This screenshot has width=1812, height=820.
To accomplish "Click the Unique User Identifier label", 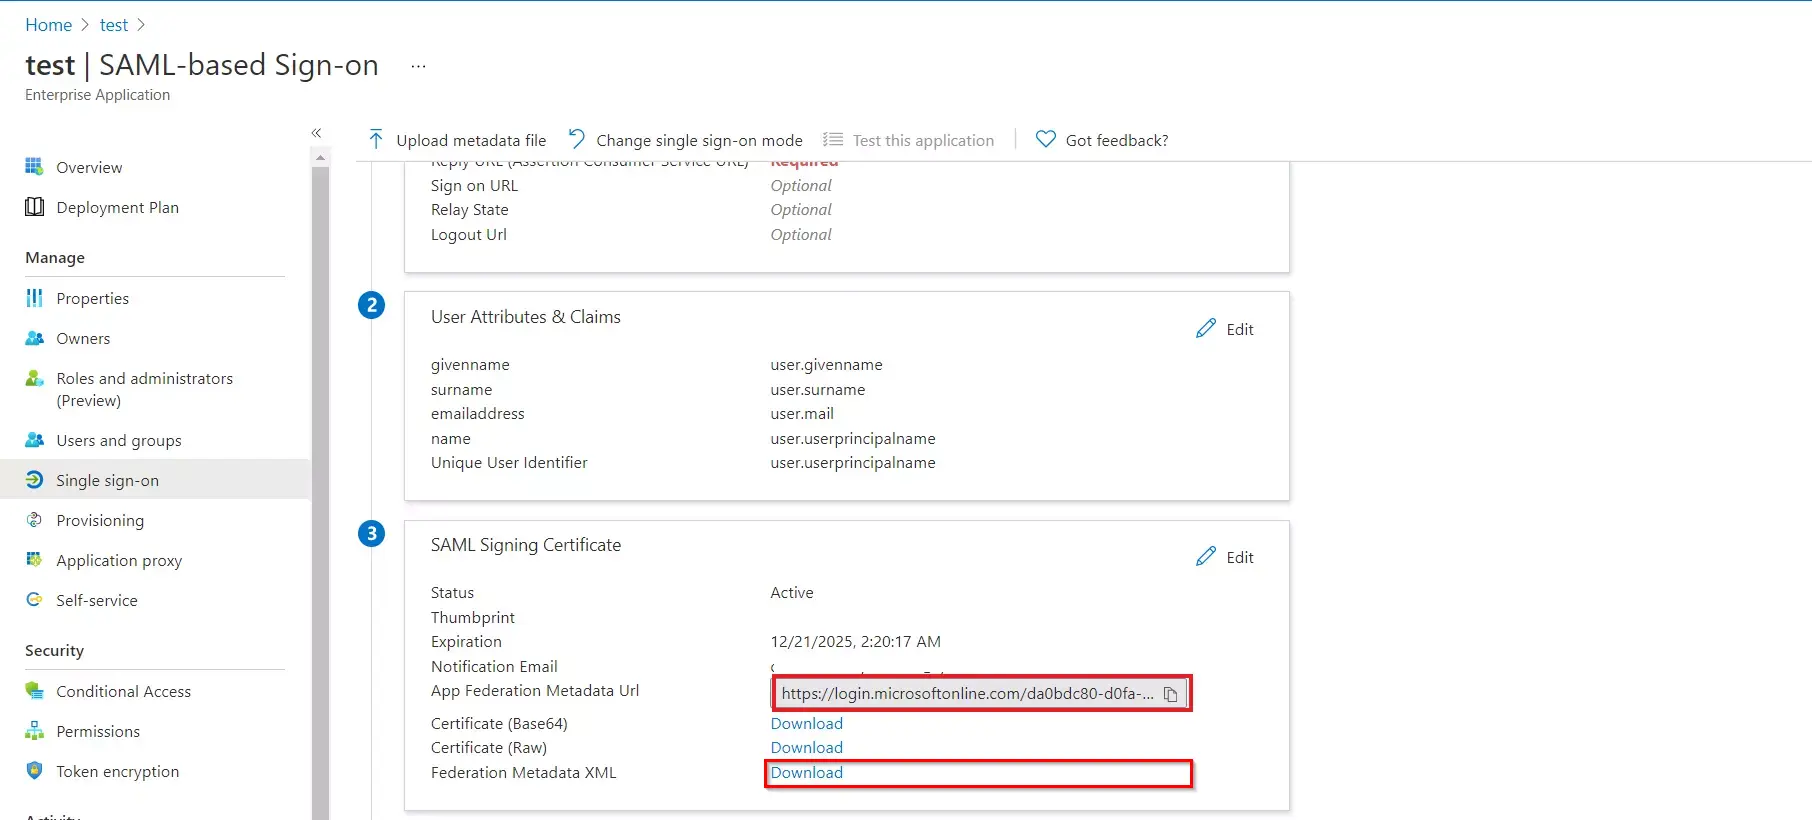I will coord(509,462).
